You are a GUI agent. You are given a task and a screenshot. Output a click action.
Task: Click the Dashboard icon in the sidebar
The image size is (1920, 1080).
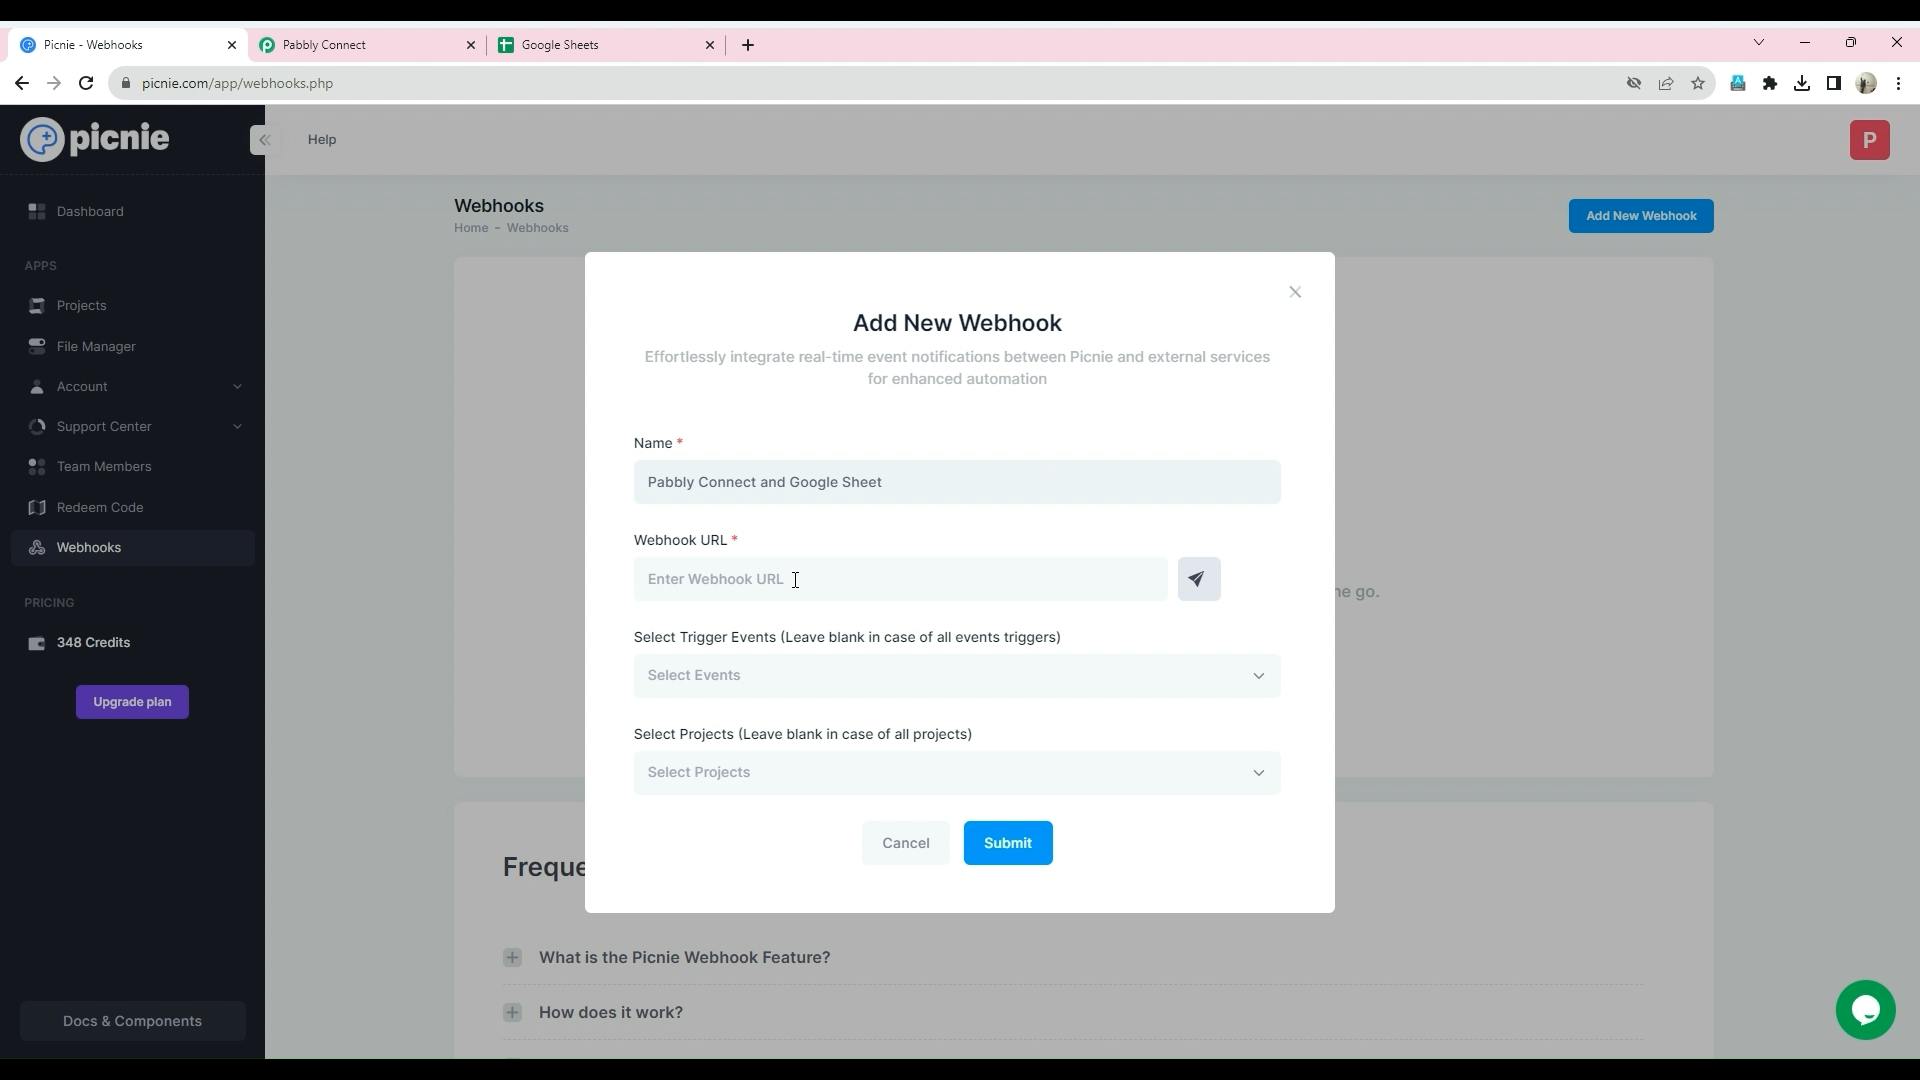point(37,211)
